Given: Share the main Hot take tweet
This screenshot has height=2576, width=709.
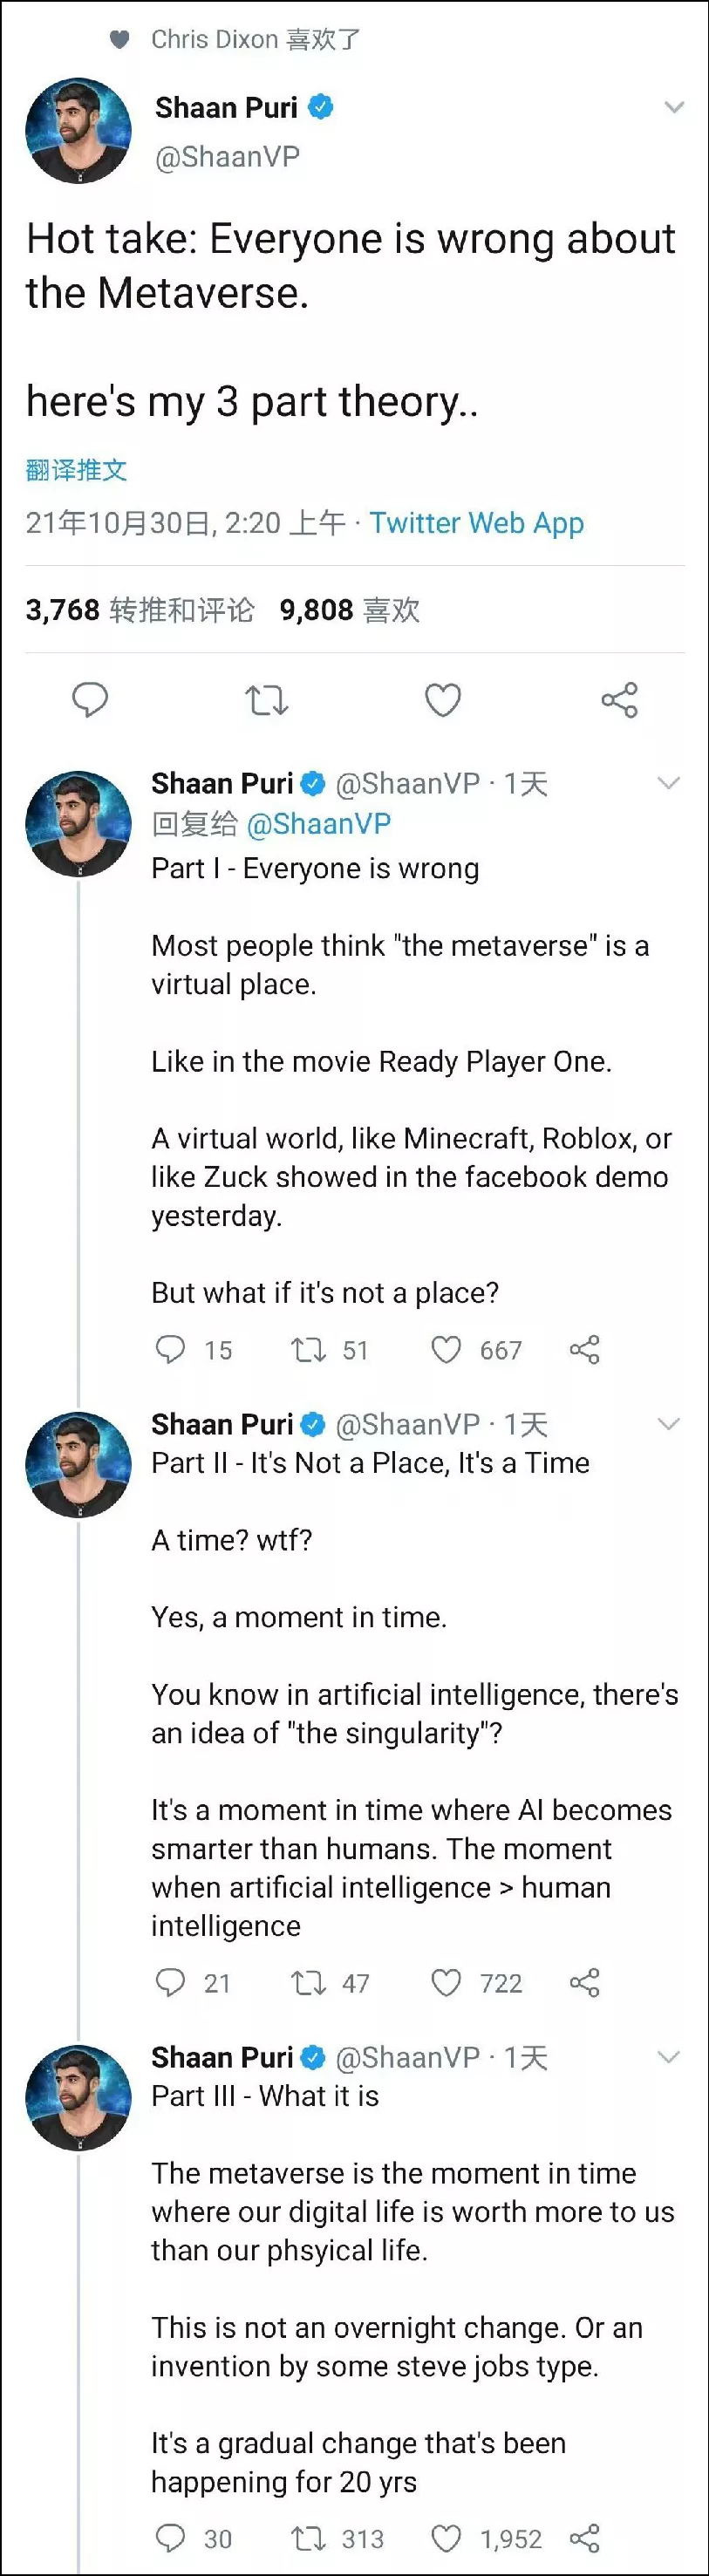Looking at the screenshot, I should tap(620, 700).
